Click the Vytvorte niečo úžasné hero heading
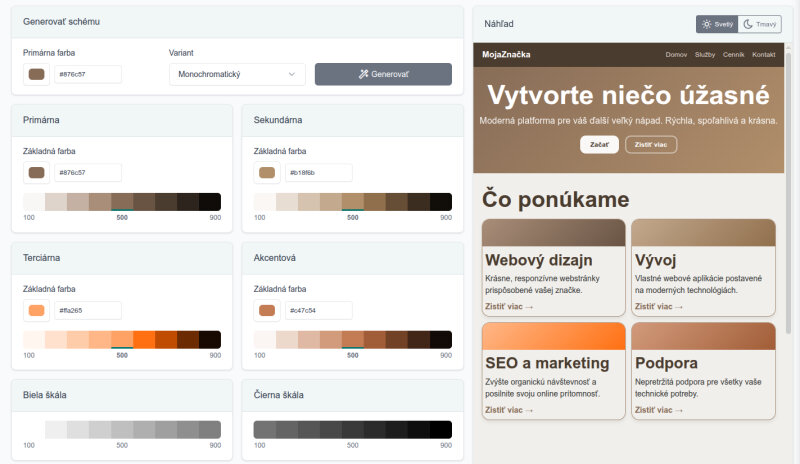Screen dimensions: 800x464 point(629,95)
